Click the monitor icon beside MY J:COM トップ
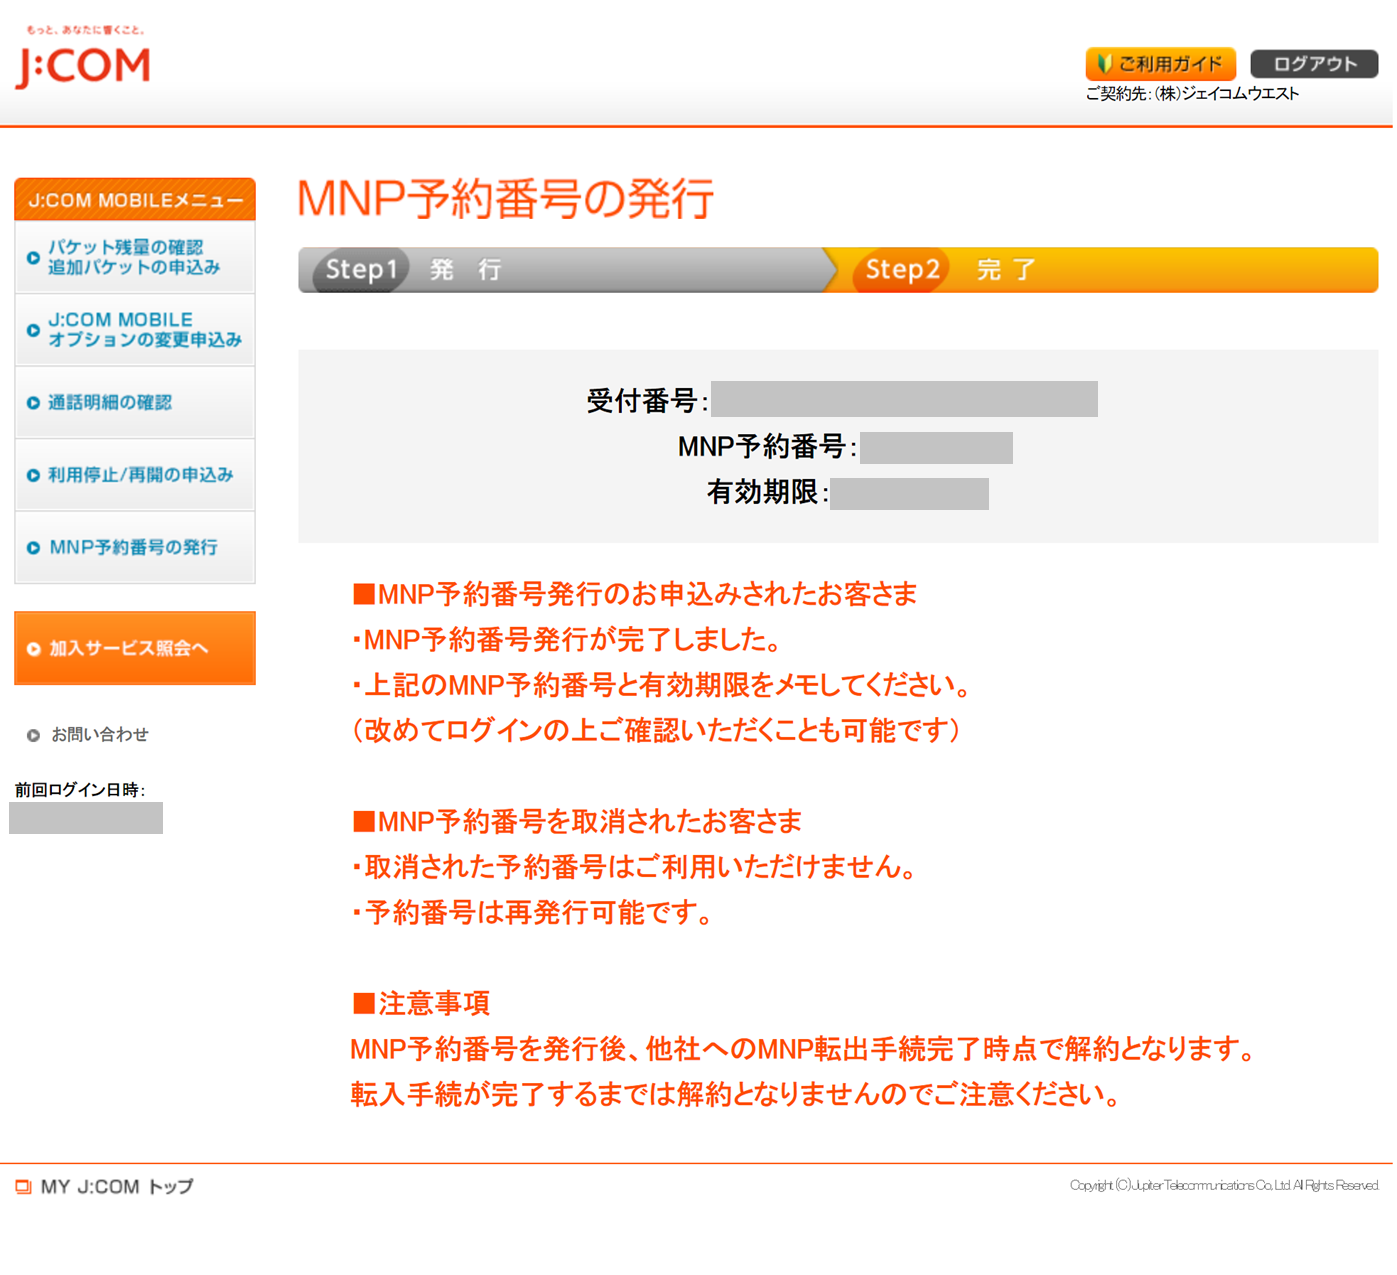Image resolution: width=1397 pixels, height=1275 pixels. (23, 1187)
